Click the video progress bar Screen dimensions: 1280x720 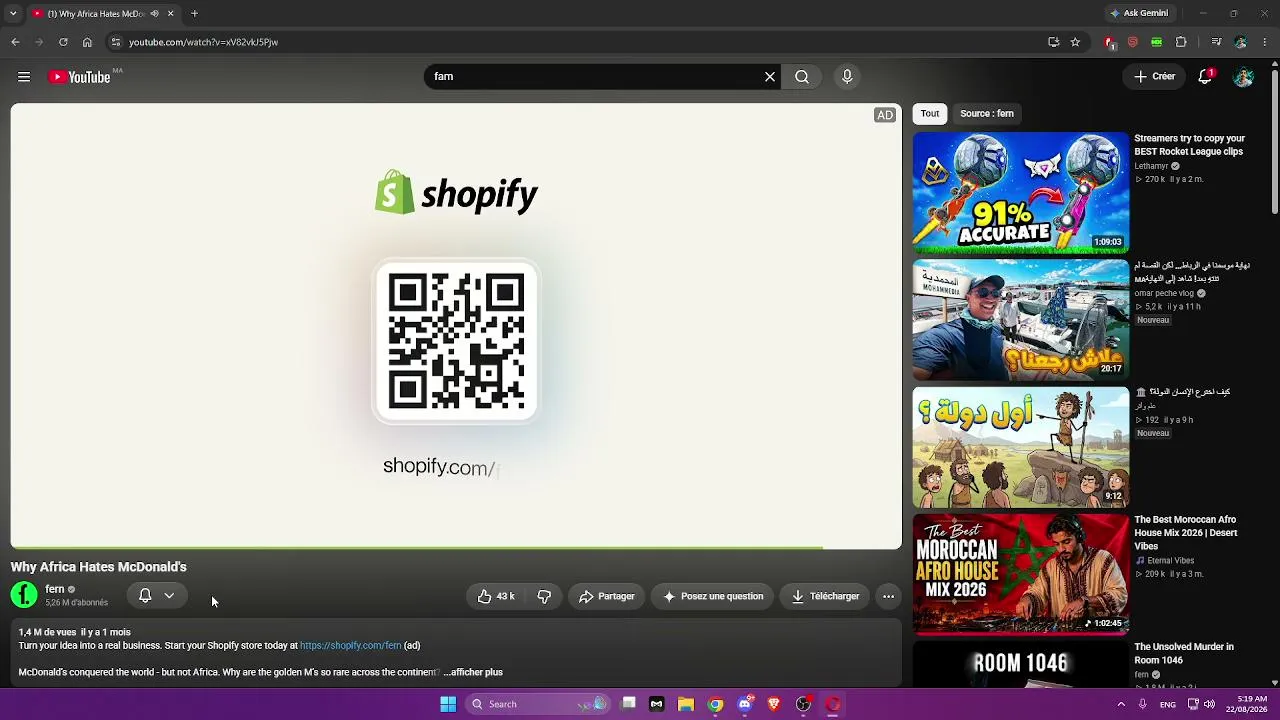coord(456,548)
